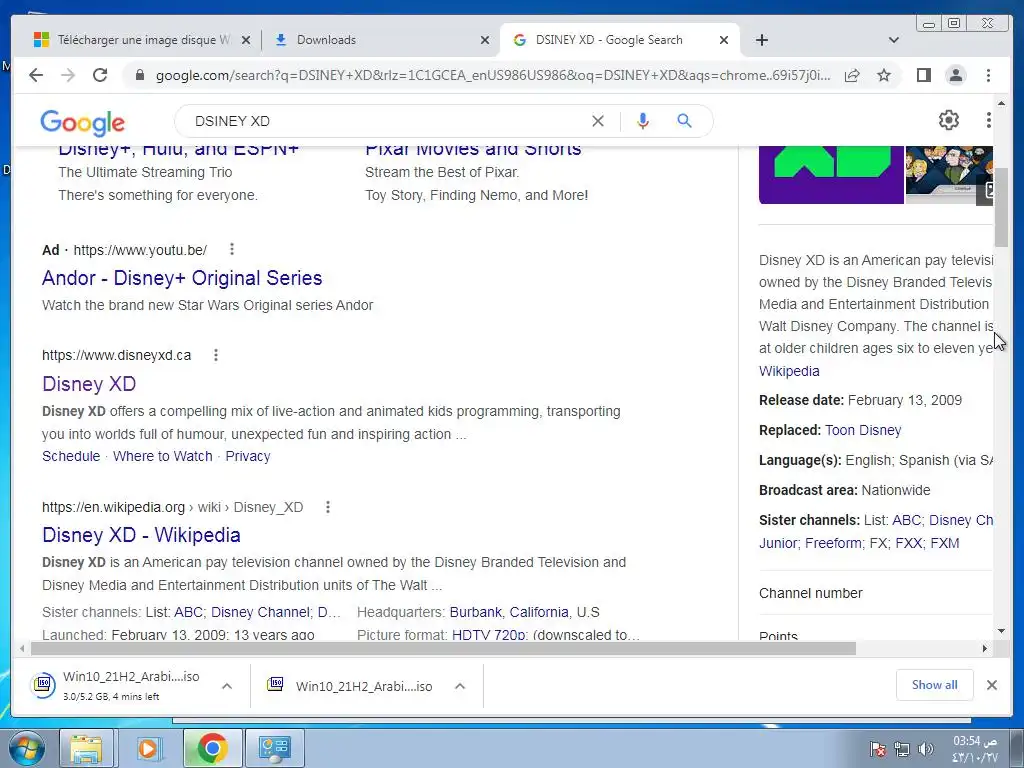Bookmark this page with star icon
The image size is (1024, 768).
pyautogui.click(x=884, y=75)
